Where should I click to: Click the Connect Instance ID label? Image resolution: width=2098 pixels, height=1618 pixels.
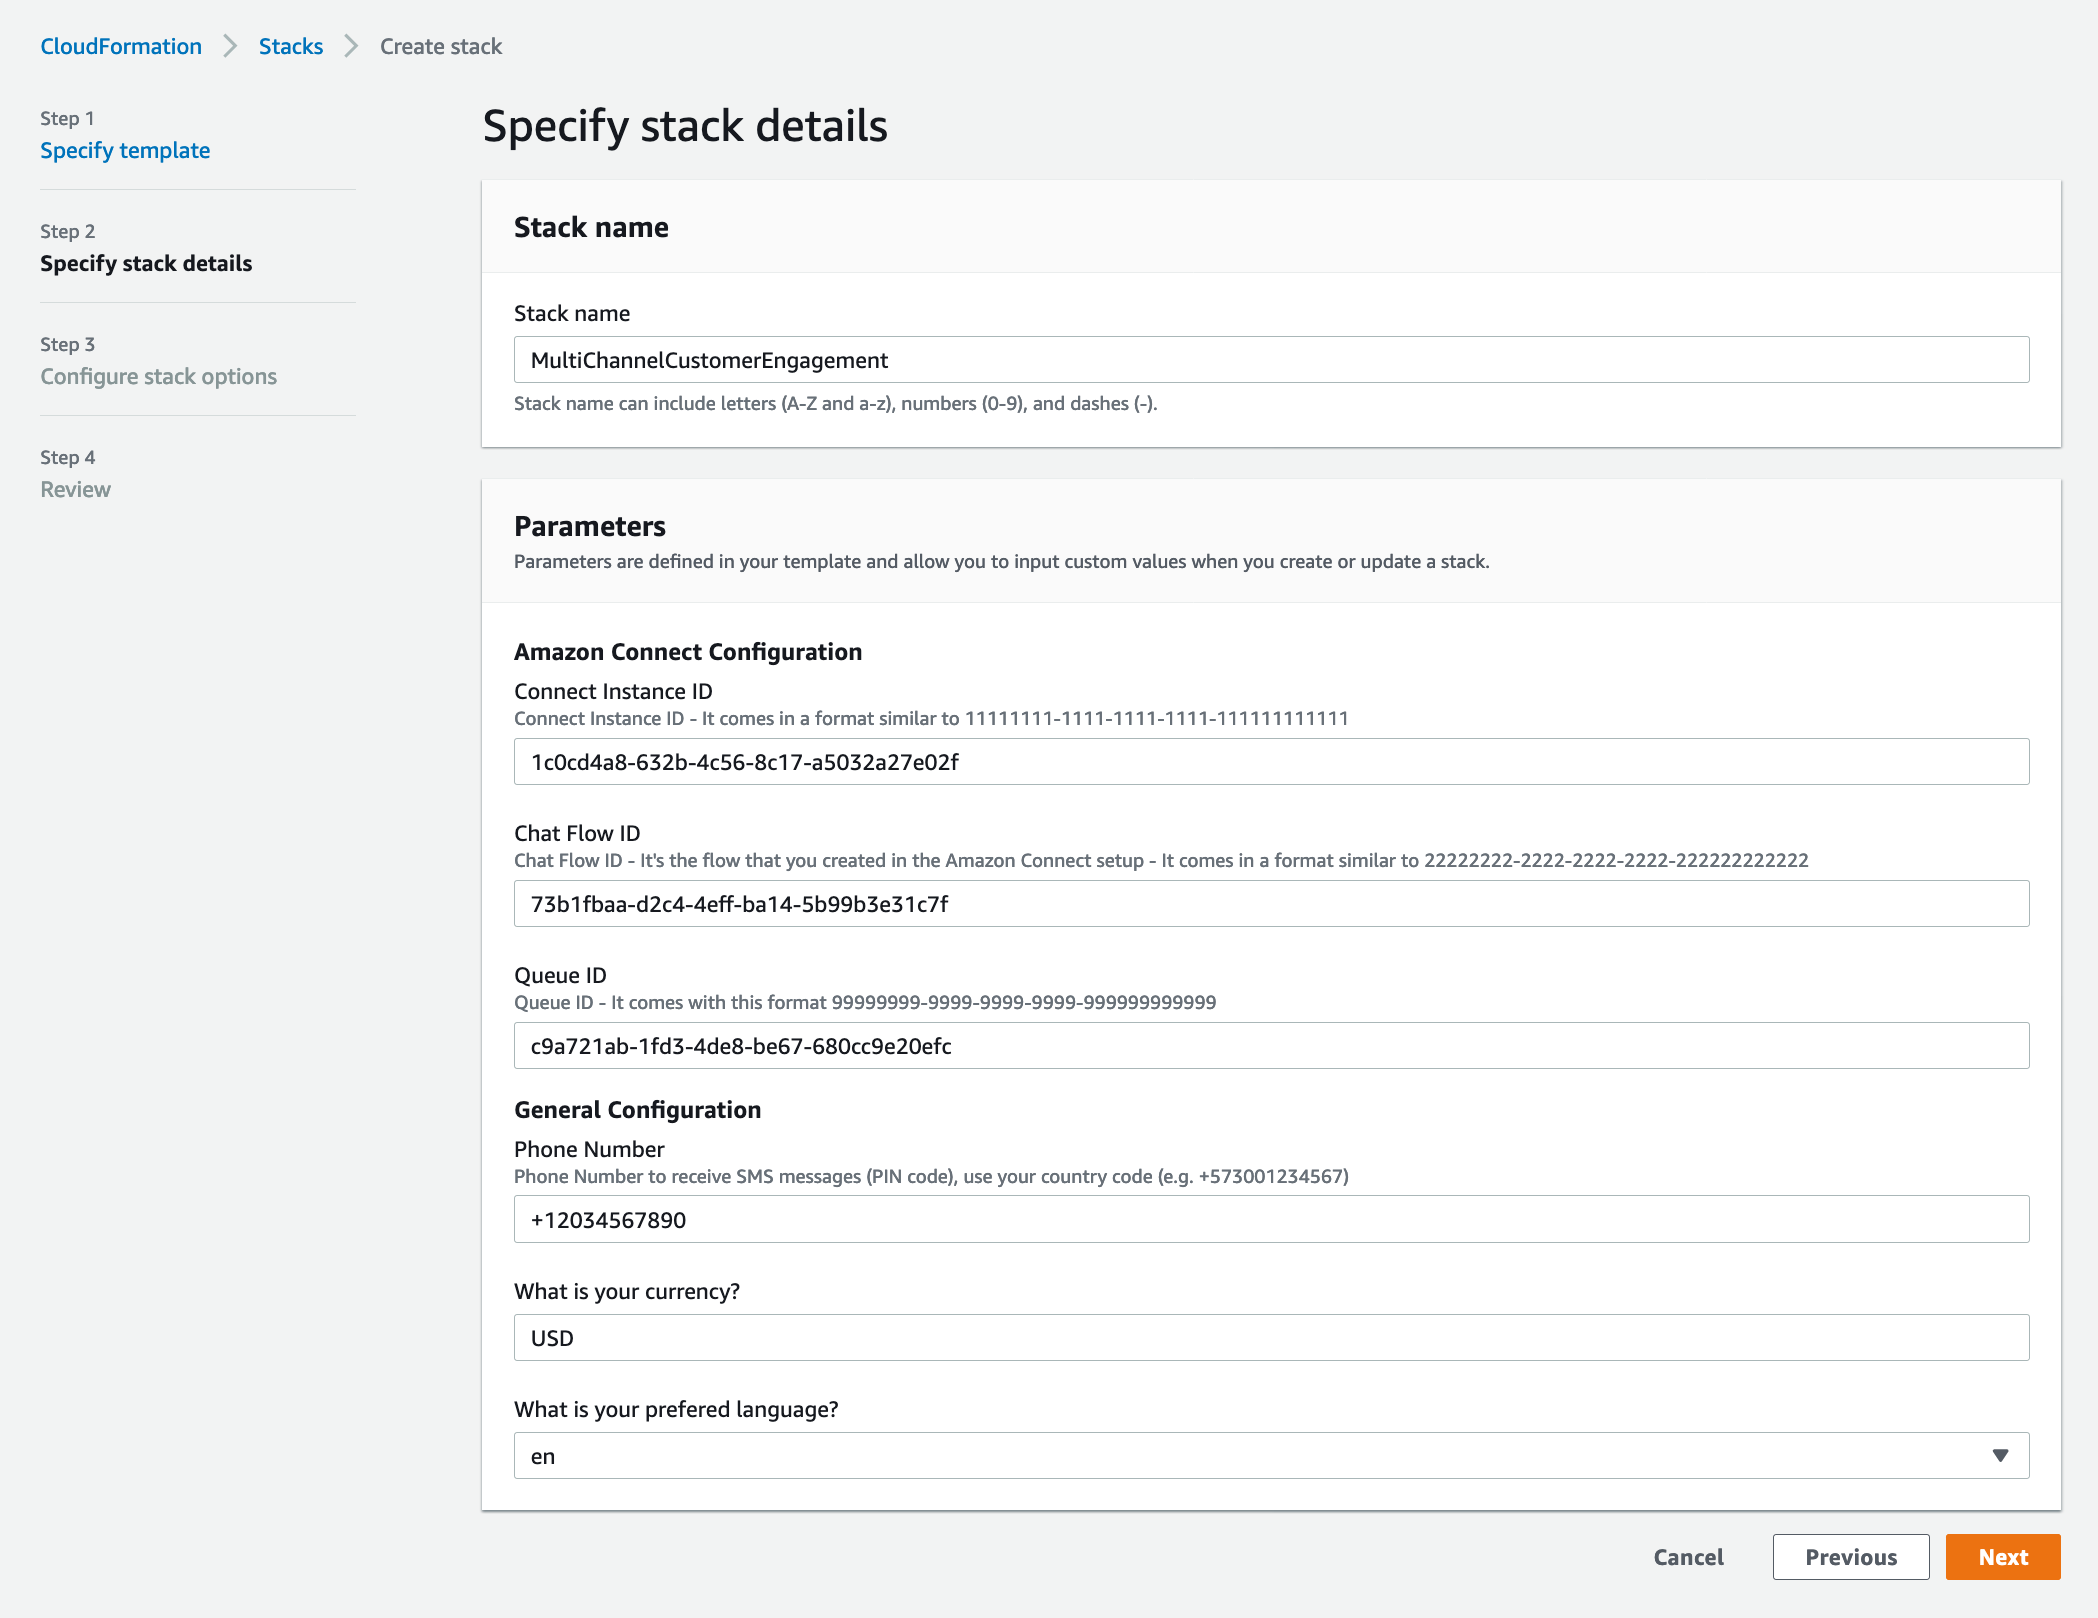point(613,691)
